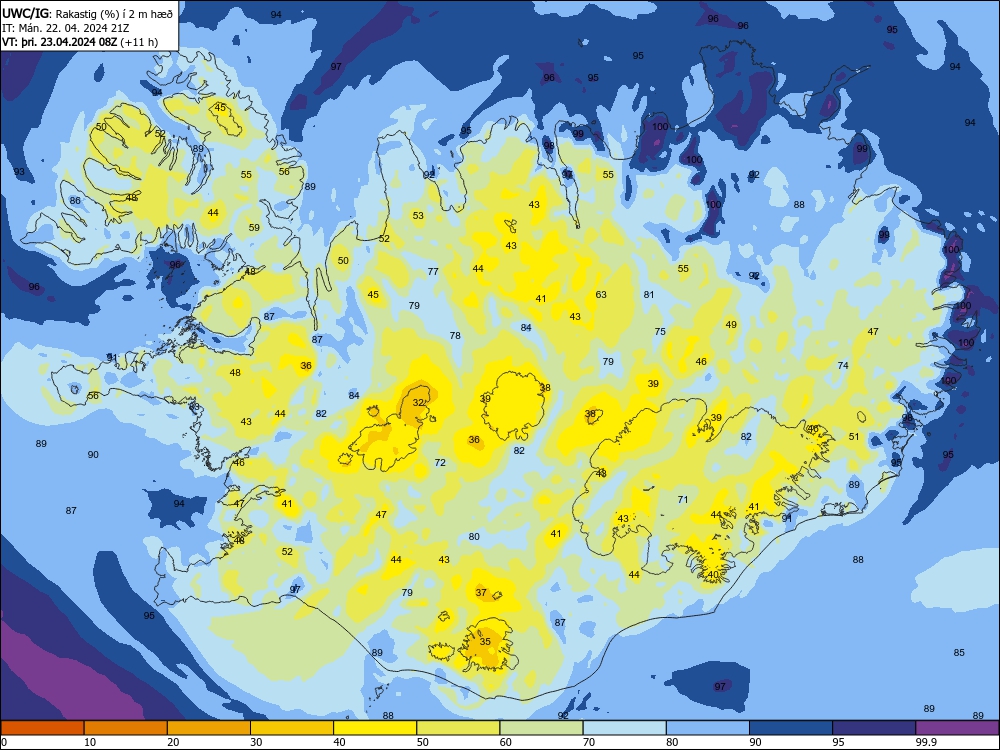The height and width of the screenshot is (750, 1000).
Task: Click the 'IT: Mán. 22. 04. 2024 21Z' line
Action: [x=66, y=27]
